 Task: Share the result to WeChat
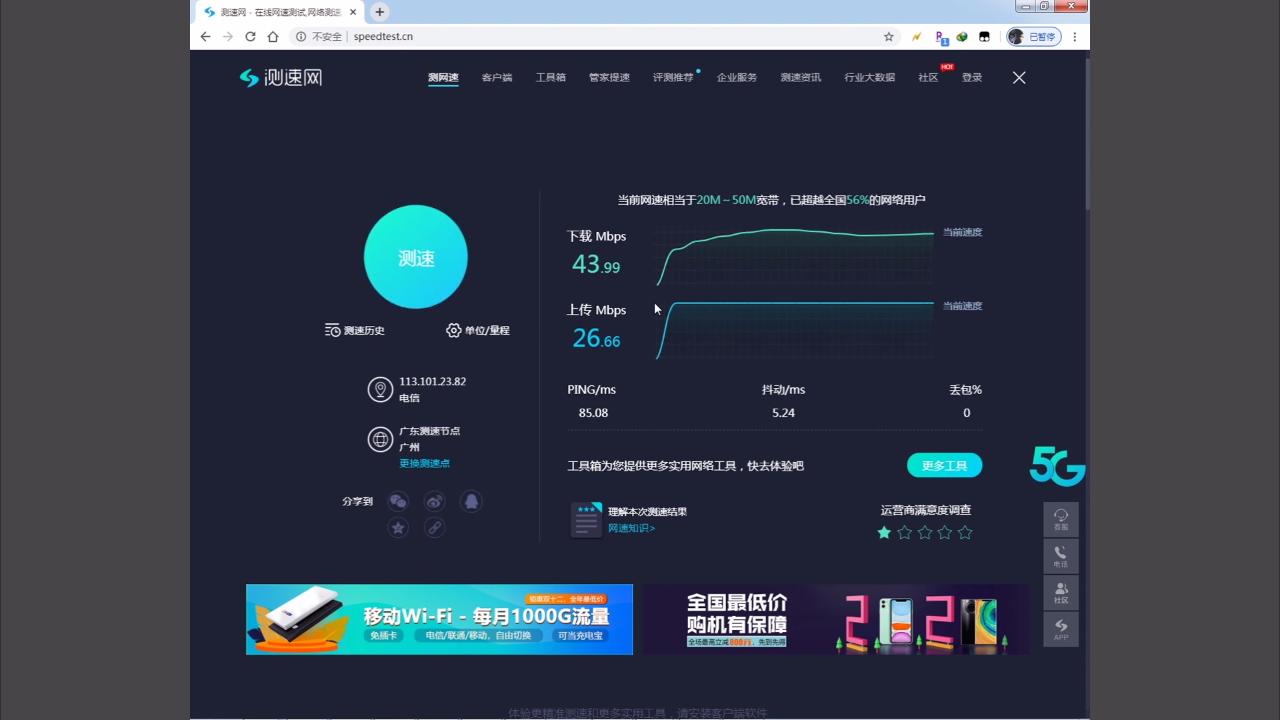click(x=398, y=501)
